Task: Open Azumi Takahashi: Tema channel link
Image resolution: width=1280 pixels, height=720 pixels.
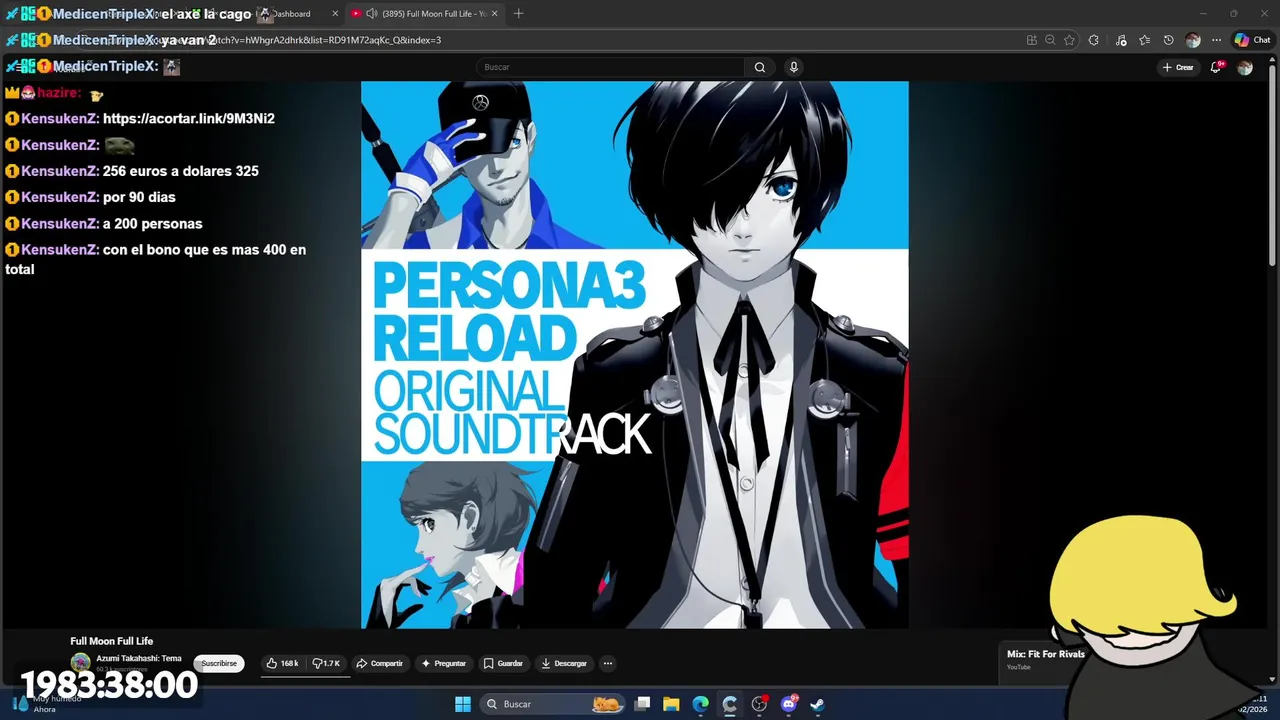Action: click(x=139, y=658)
